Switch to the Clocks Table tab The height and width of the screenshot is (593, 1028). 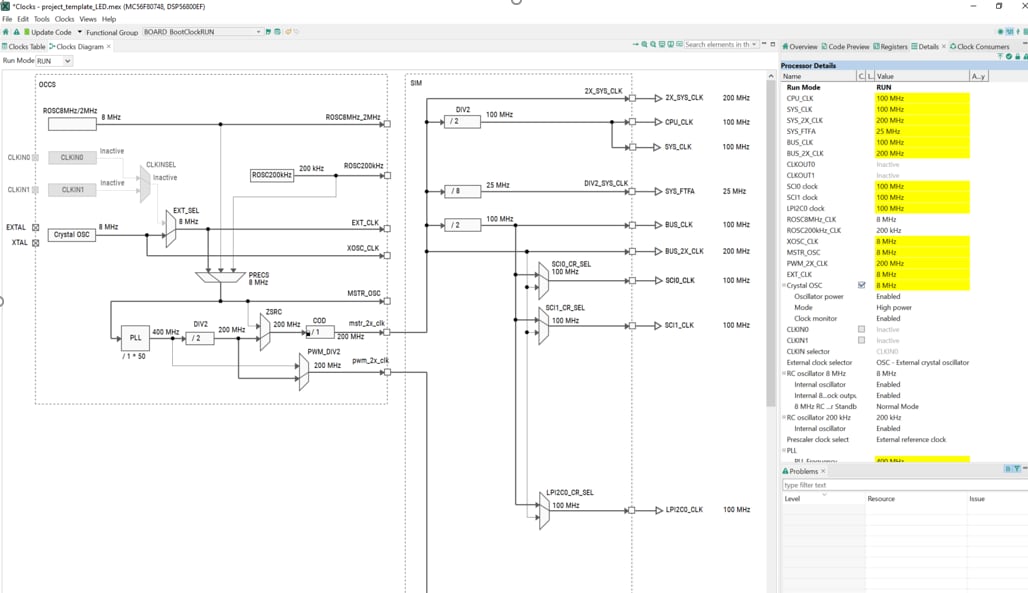pyautogui.click(x=23, y=45)
